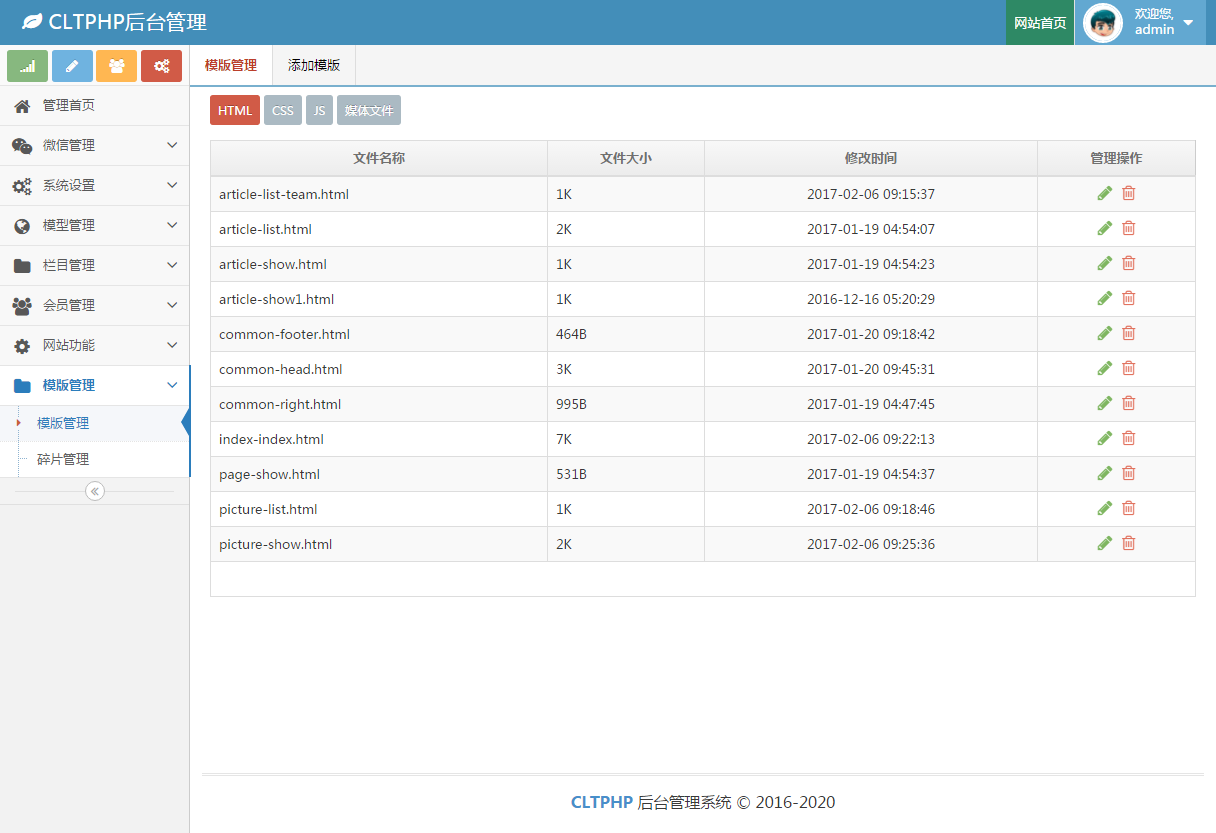
Task: Click the 网站首页 link in header
Action: coord(1040,23)
